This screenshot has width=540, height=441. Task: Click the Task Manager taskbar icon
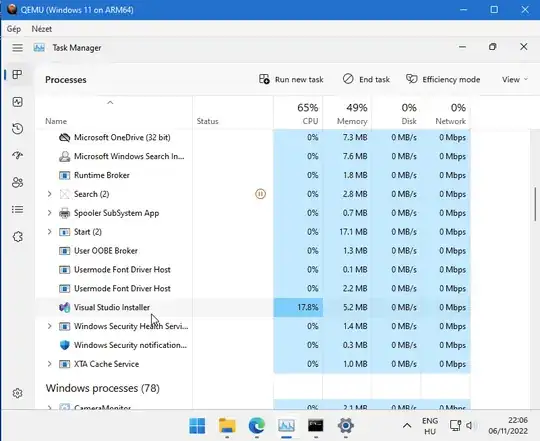click(286, 426)
